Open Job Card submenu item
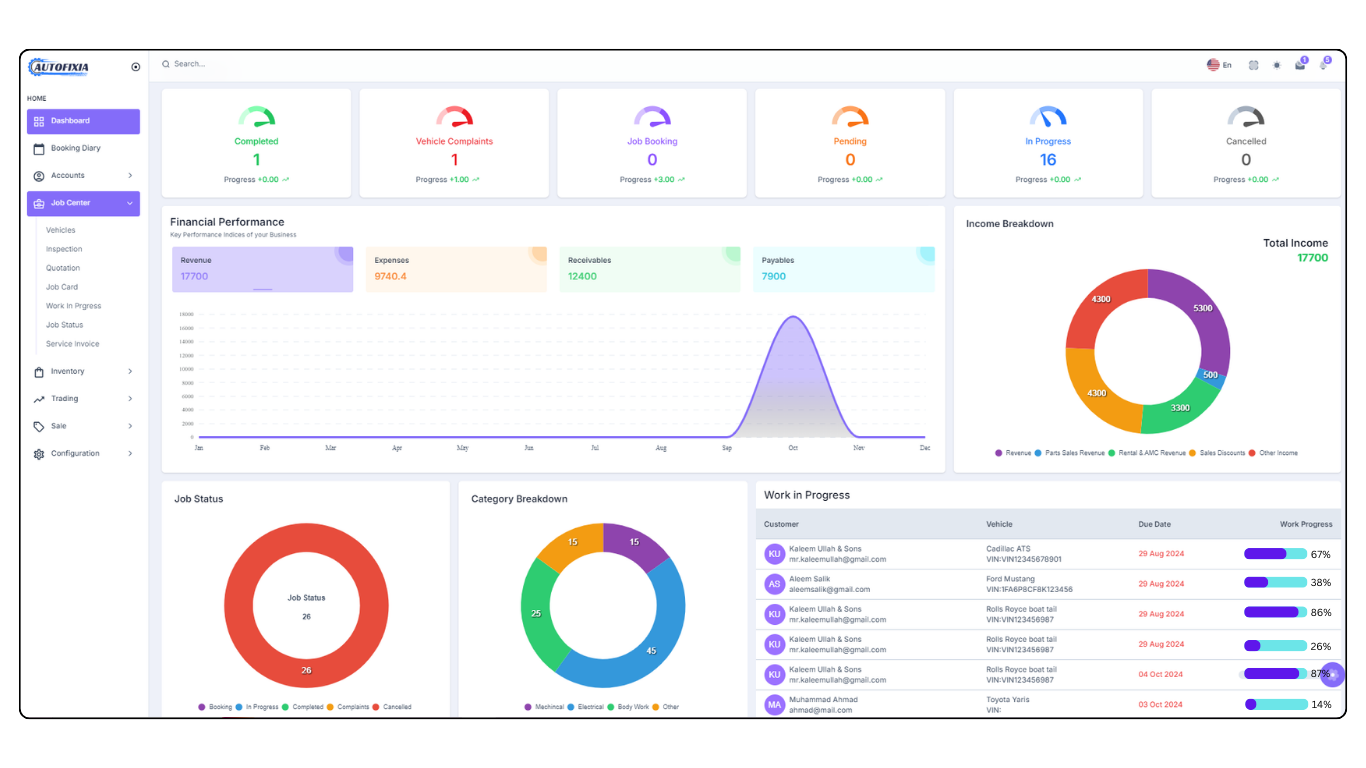Screen dimensions: 1366x768 [x=62, y=287]
